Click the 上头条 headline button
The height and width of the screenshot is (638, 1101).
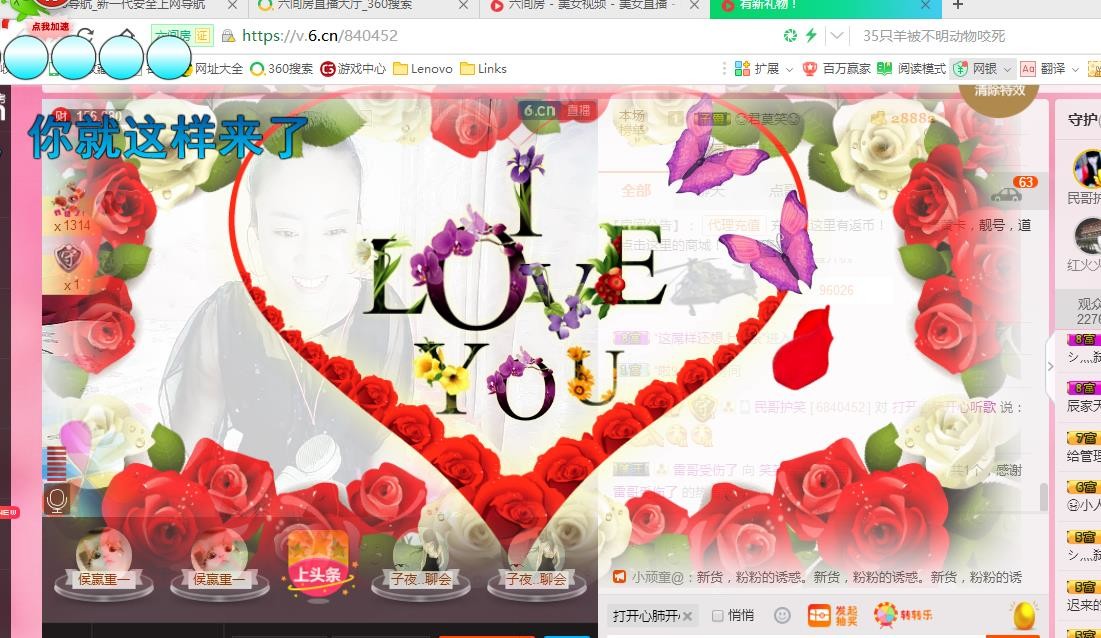tap(318, 565)
